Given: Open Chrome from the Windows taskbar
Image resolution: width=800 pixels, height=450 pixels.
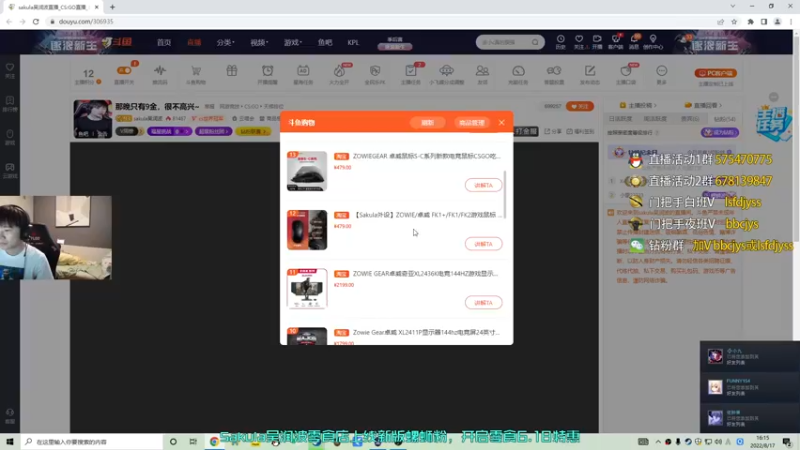Looking at the screenshot, I should [214, 441].
